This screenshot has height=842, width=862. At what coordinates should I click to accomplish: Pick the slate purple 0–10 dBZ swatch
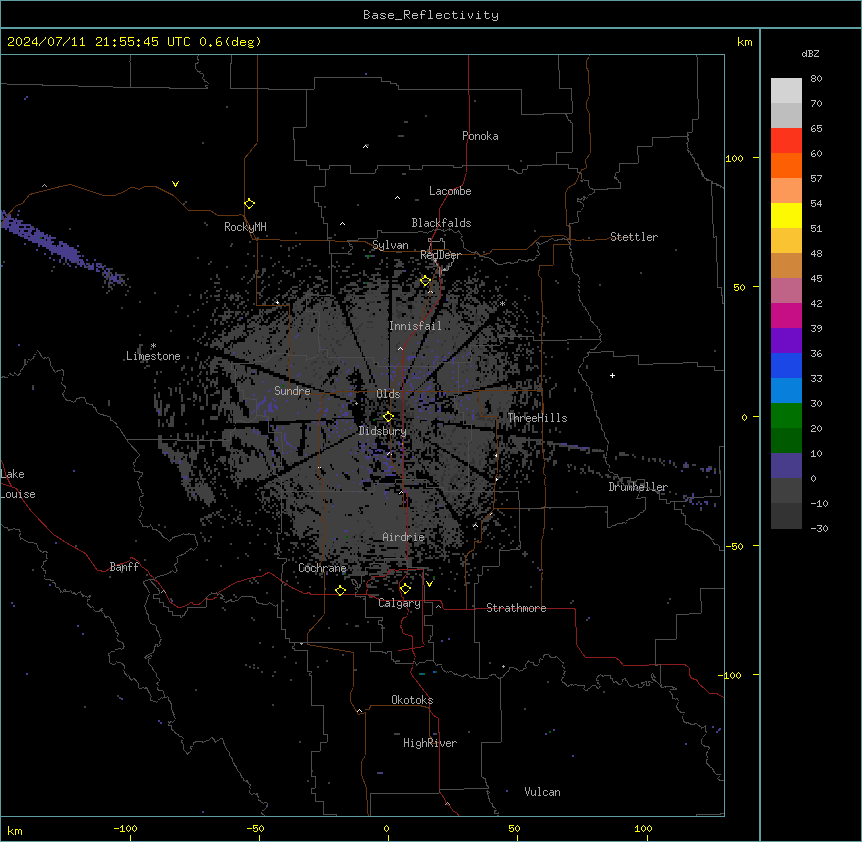point(786,466)
